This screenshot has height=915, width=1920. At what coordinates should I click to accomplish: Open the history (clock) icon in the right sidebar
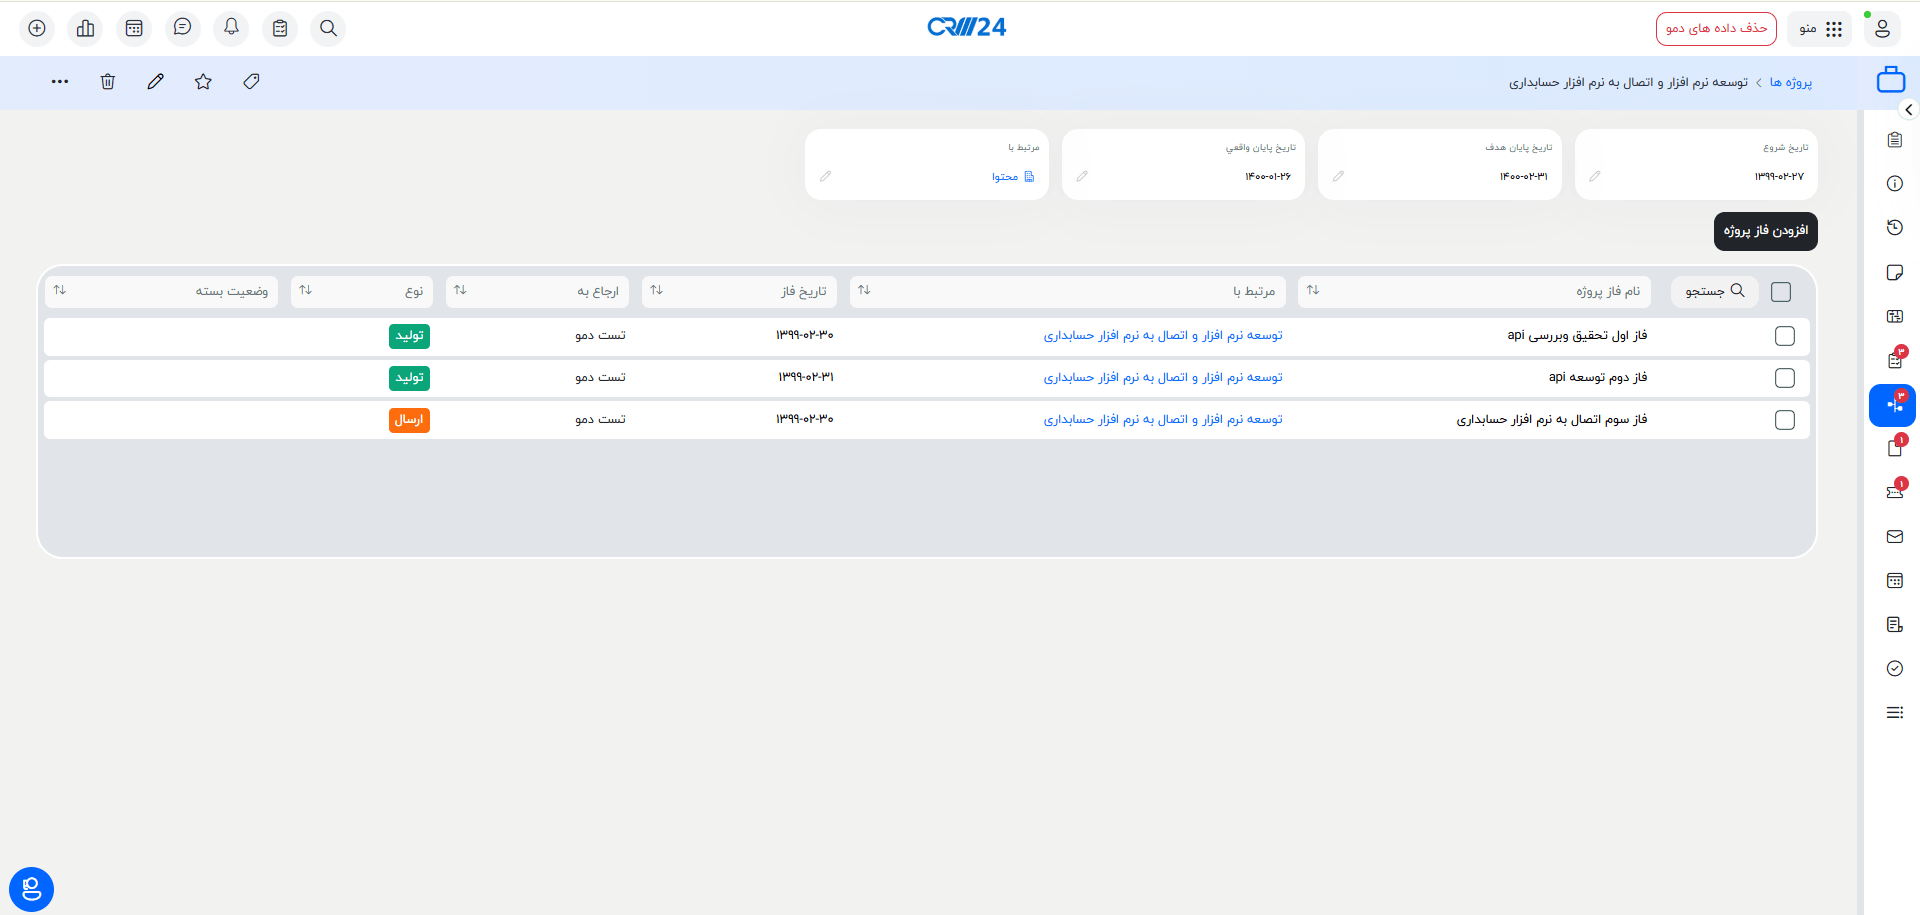point(1895,227)
